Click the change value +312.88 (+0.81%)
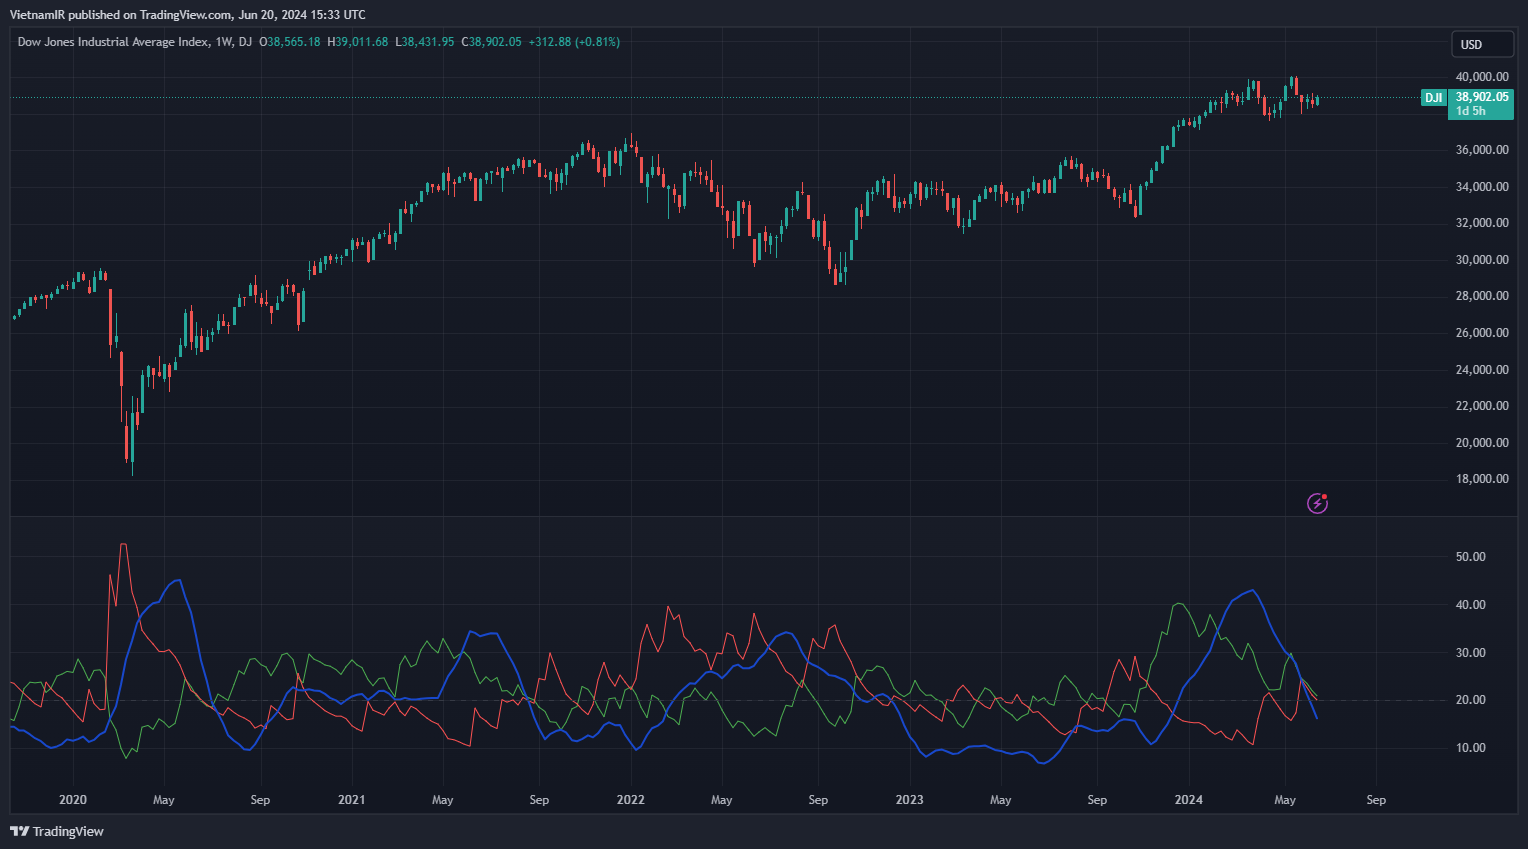This screenshot has width=1528, height=849. click(x=574, y=42)
